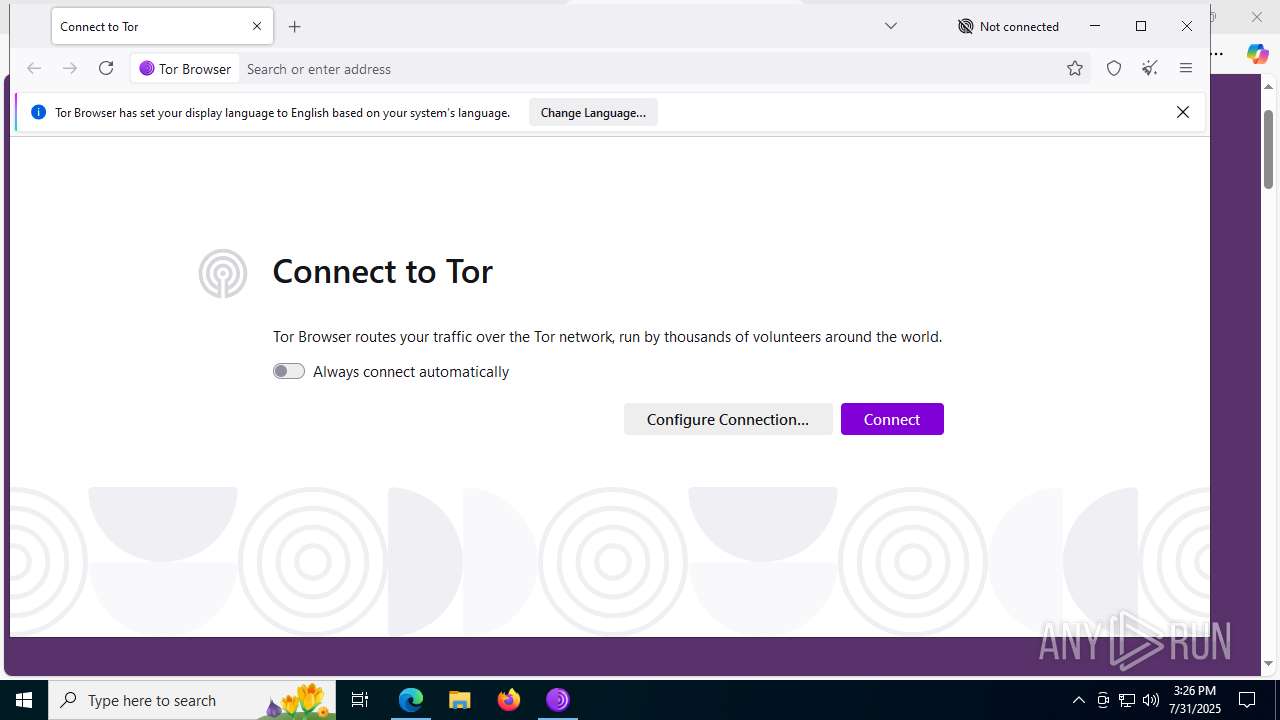Go back to previous page

(34, 69)
